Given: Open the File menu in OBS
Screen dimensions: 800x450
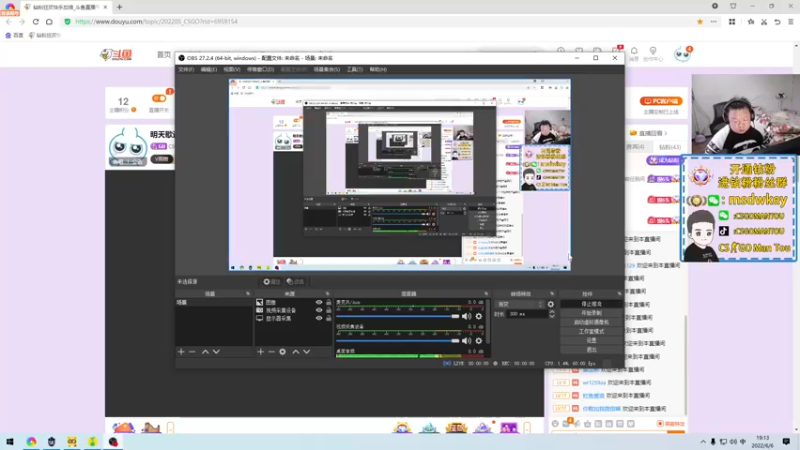Looking at the screenshot, I should 186,69.
